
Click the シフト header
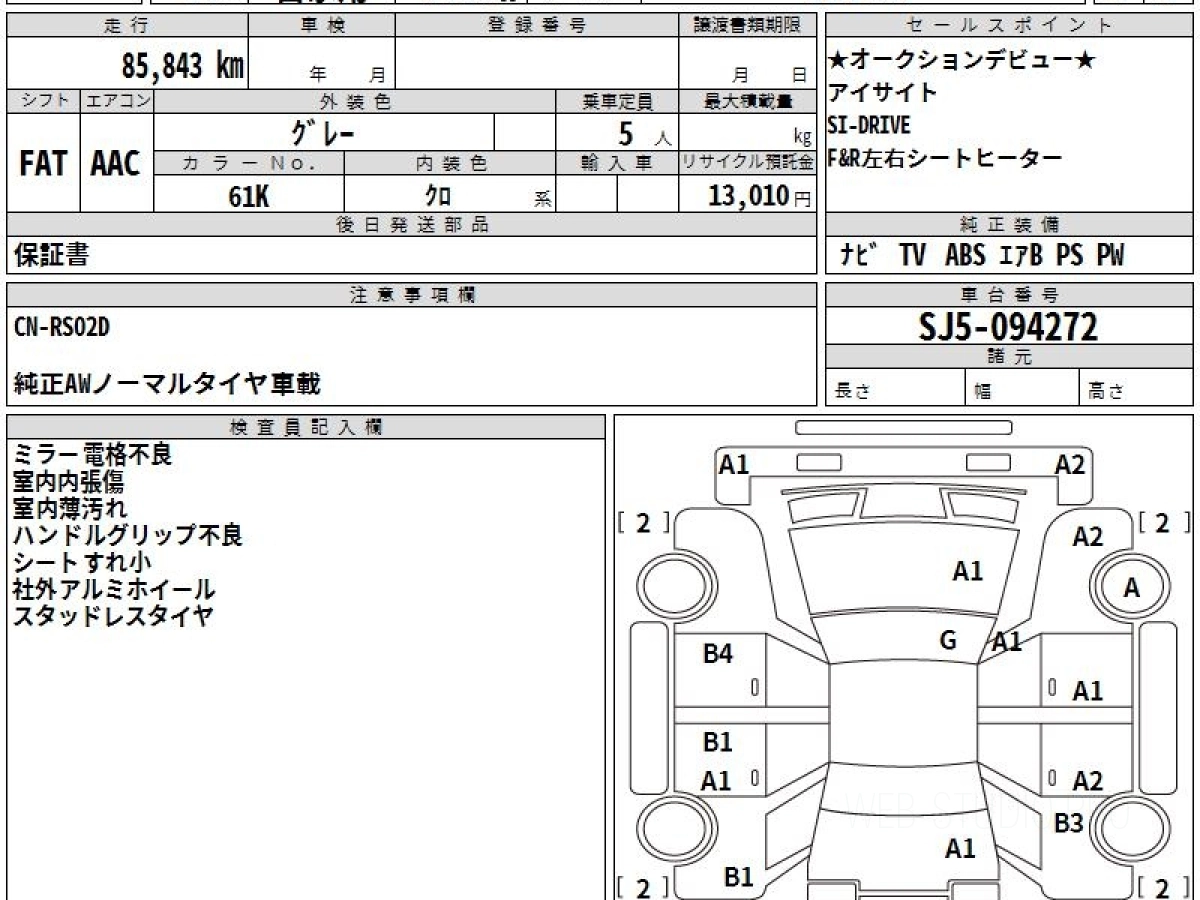[44, 101]
